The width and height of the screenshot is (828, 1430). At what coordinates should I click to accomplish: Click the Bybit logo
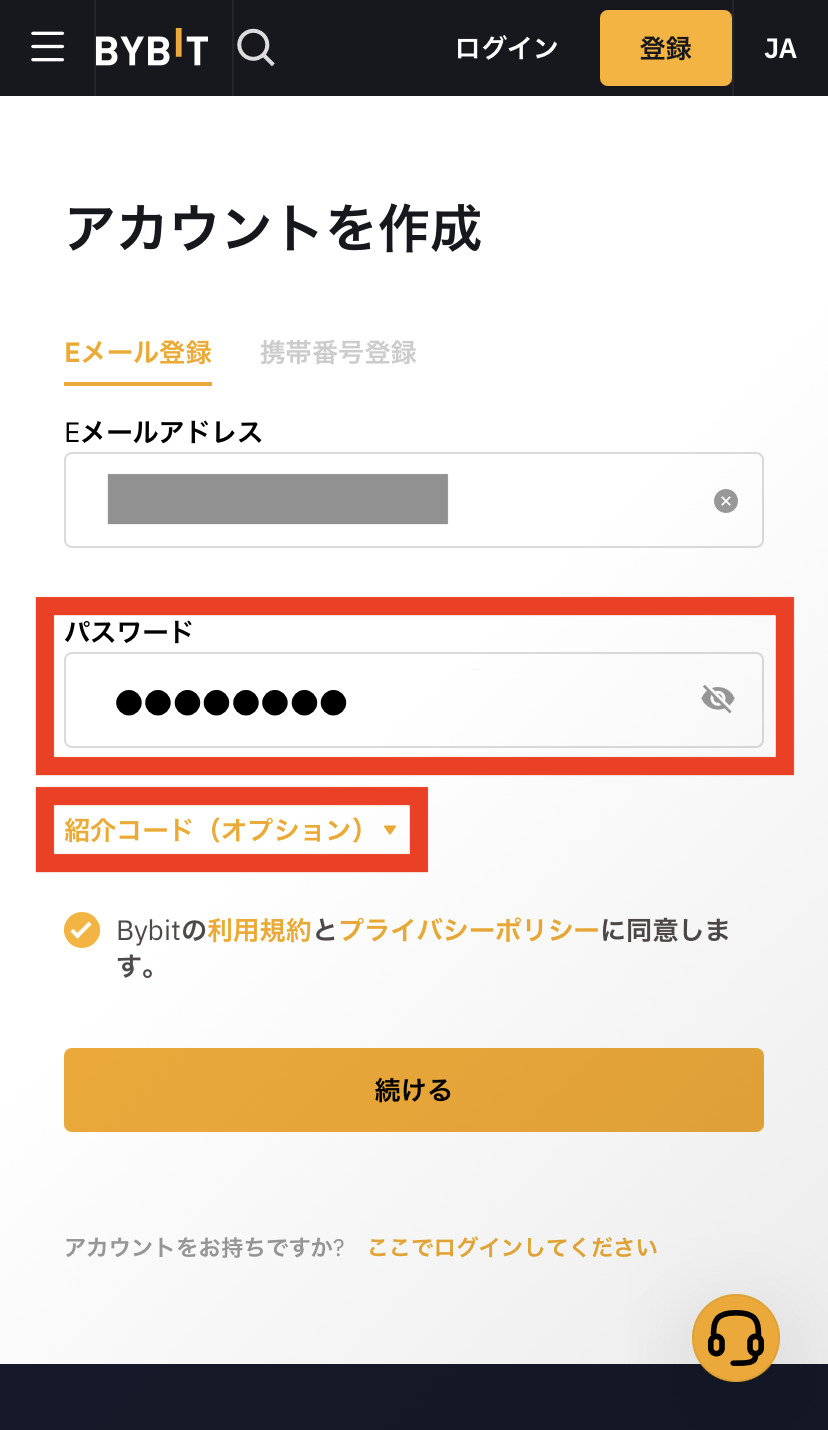151,48
